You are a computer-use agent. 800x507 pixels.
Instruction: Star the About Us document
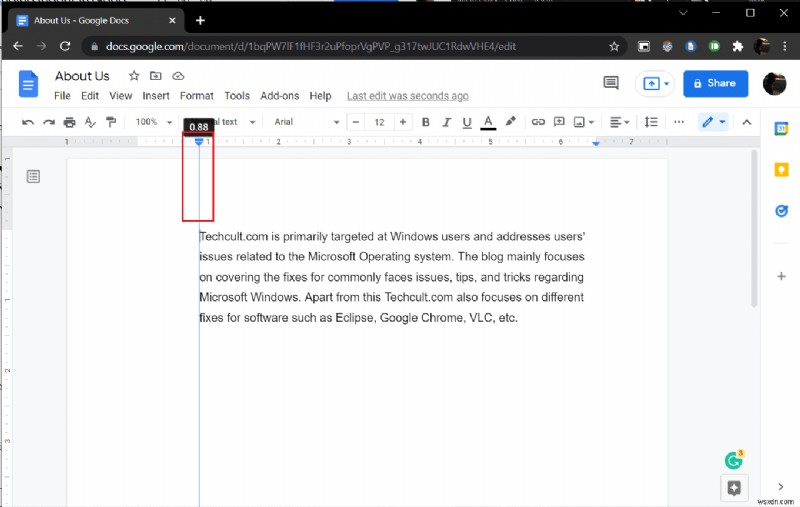point(133,76)
